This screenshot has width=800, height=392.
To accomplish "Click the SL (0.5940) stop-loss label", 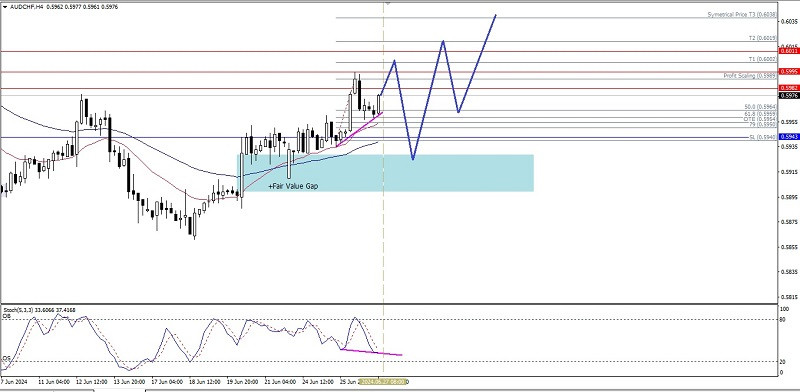I will click(763, 137).
